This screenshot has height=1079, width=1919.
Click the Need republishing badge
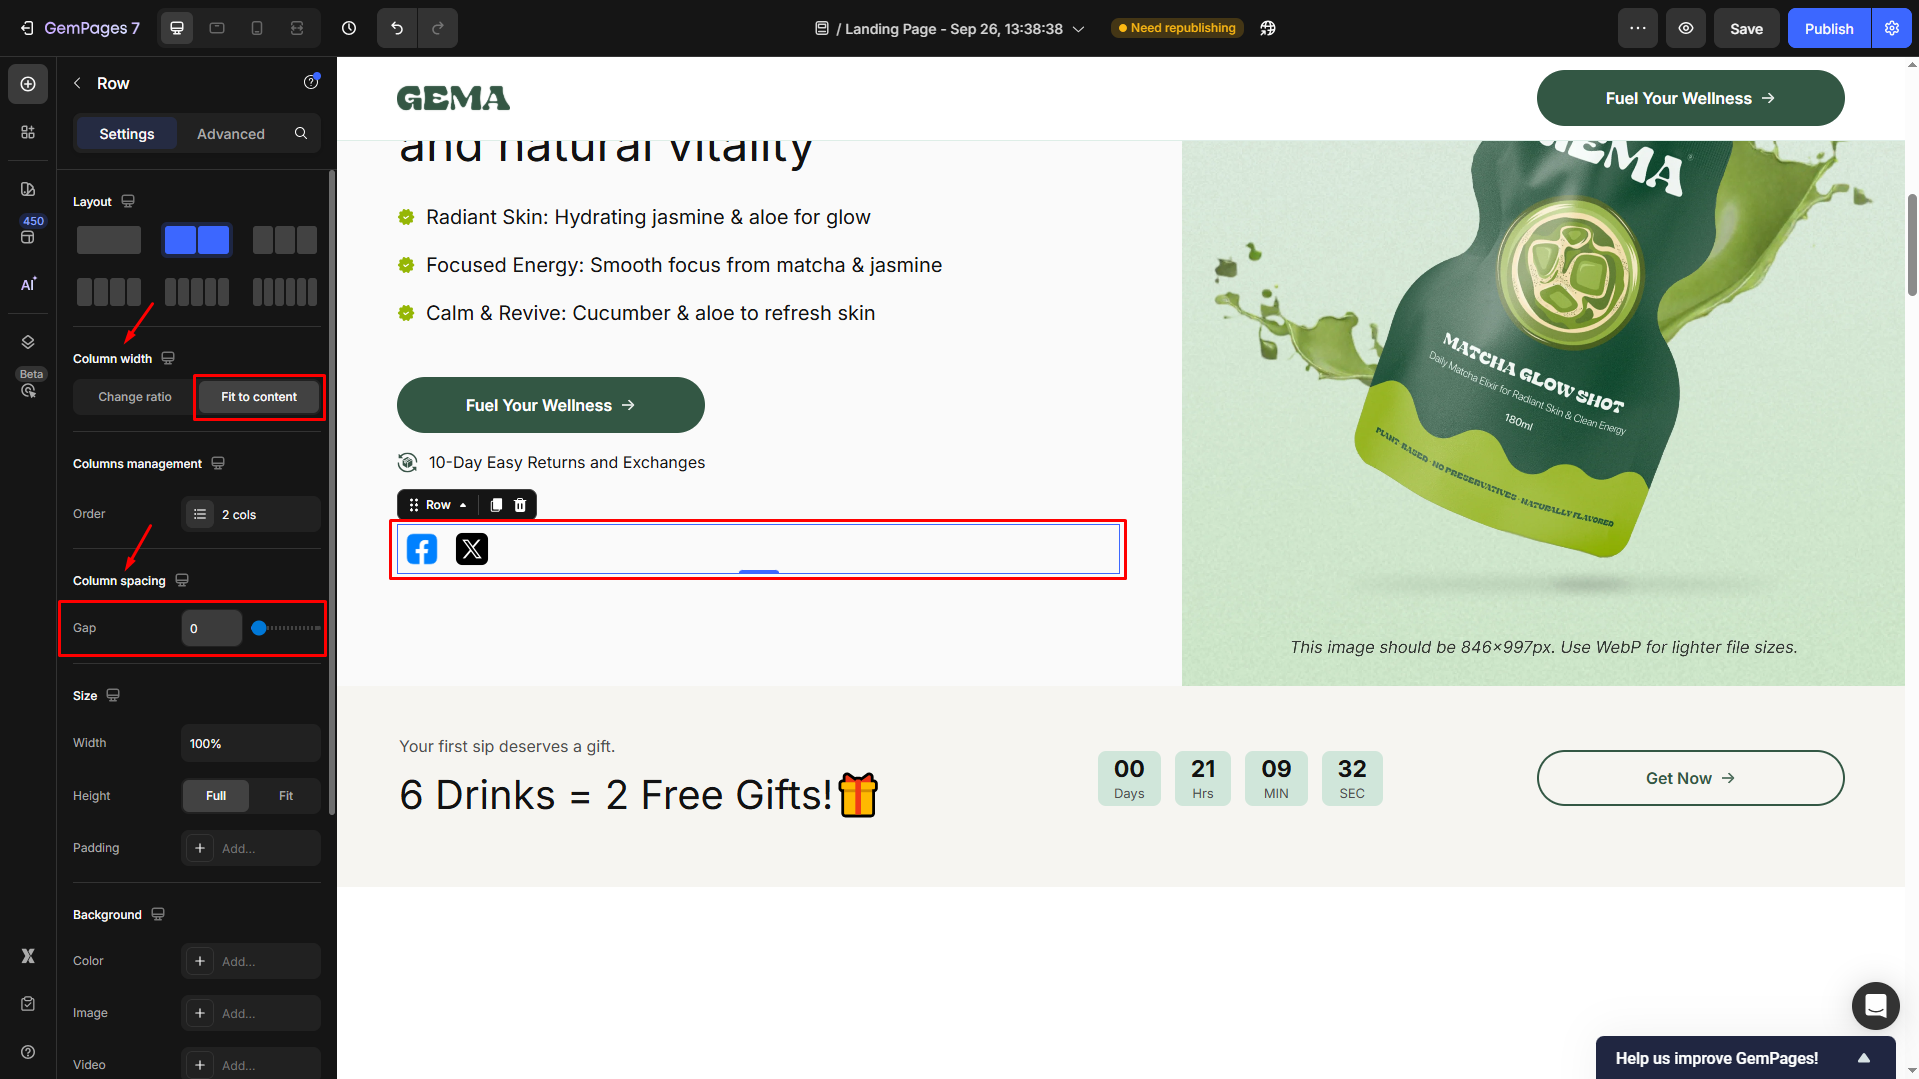tap(1178, 28)
